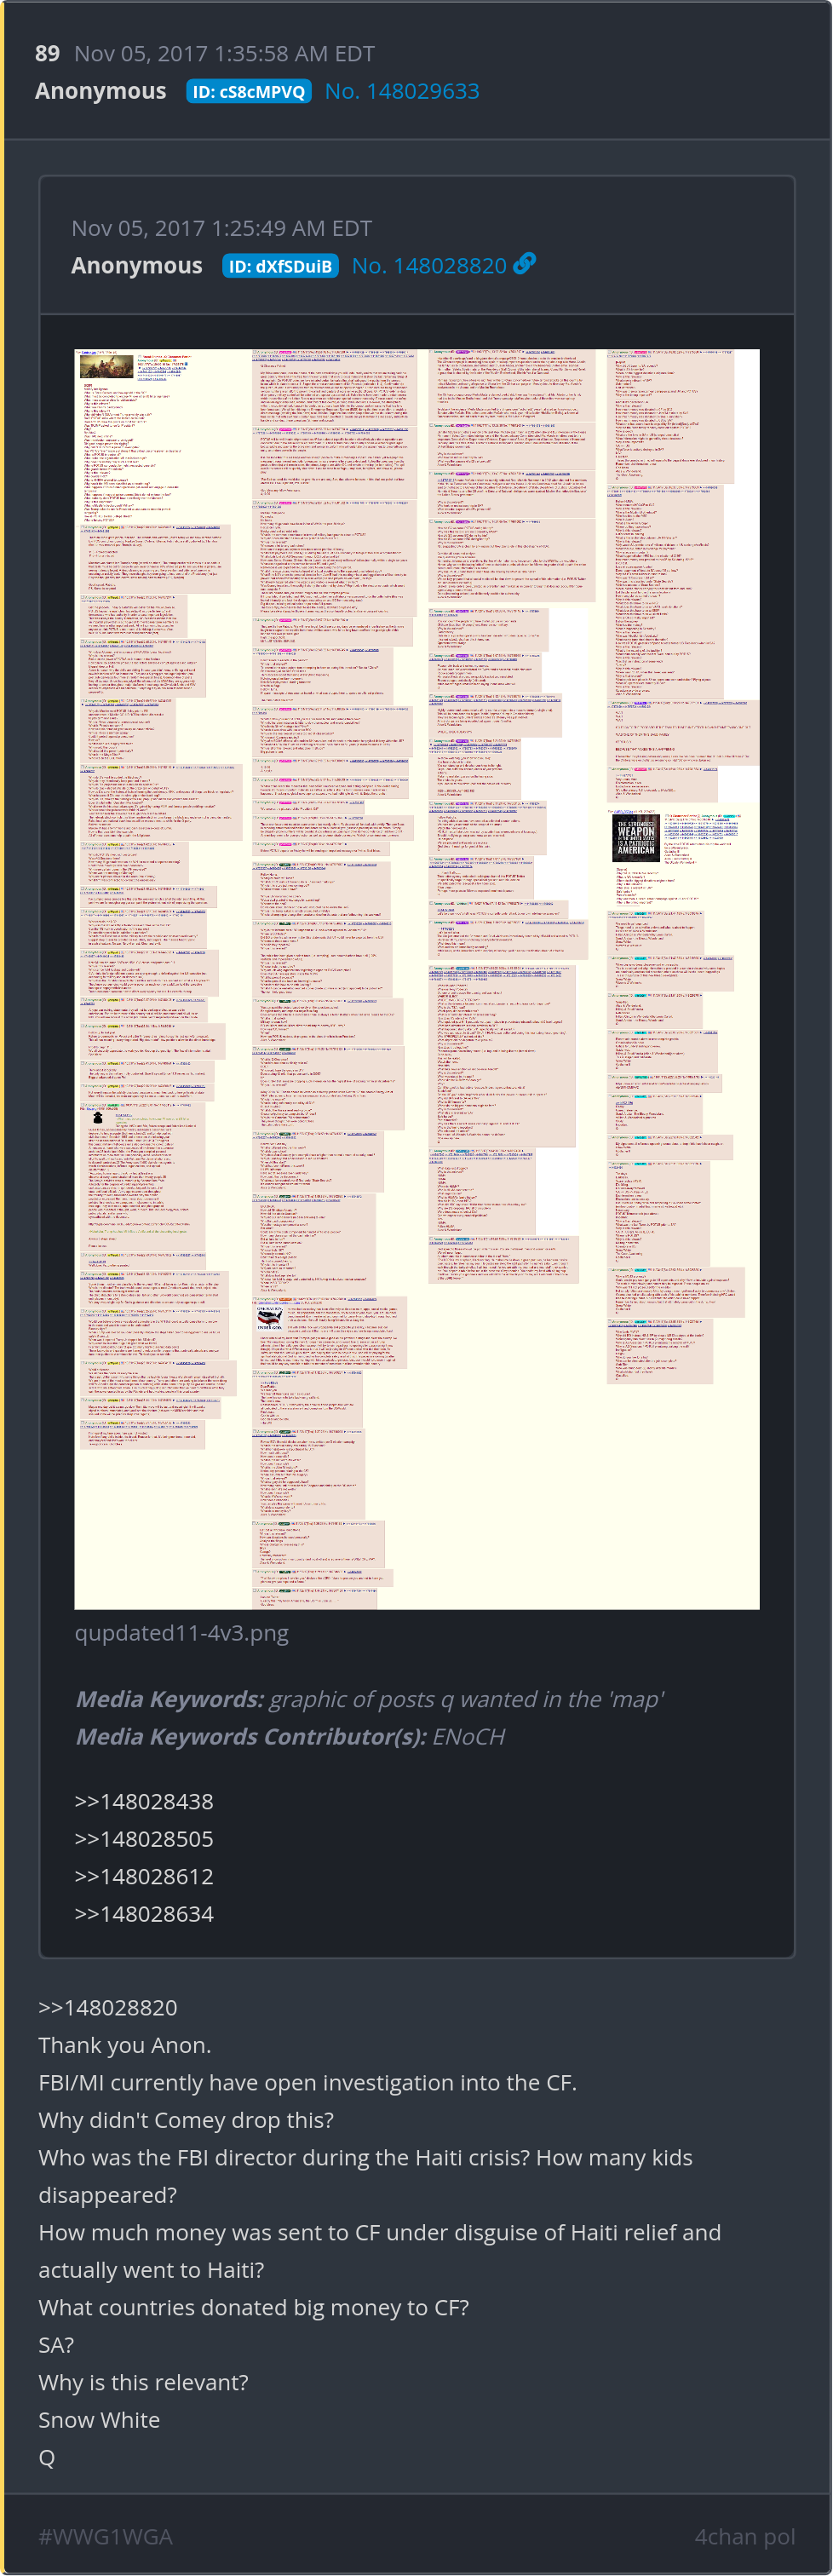This screenshot has width=833, height=2576.
Task: Follow the >>148028612 reply reference
Action: [144, 1877]
